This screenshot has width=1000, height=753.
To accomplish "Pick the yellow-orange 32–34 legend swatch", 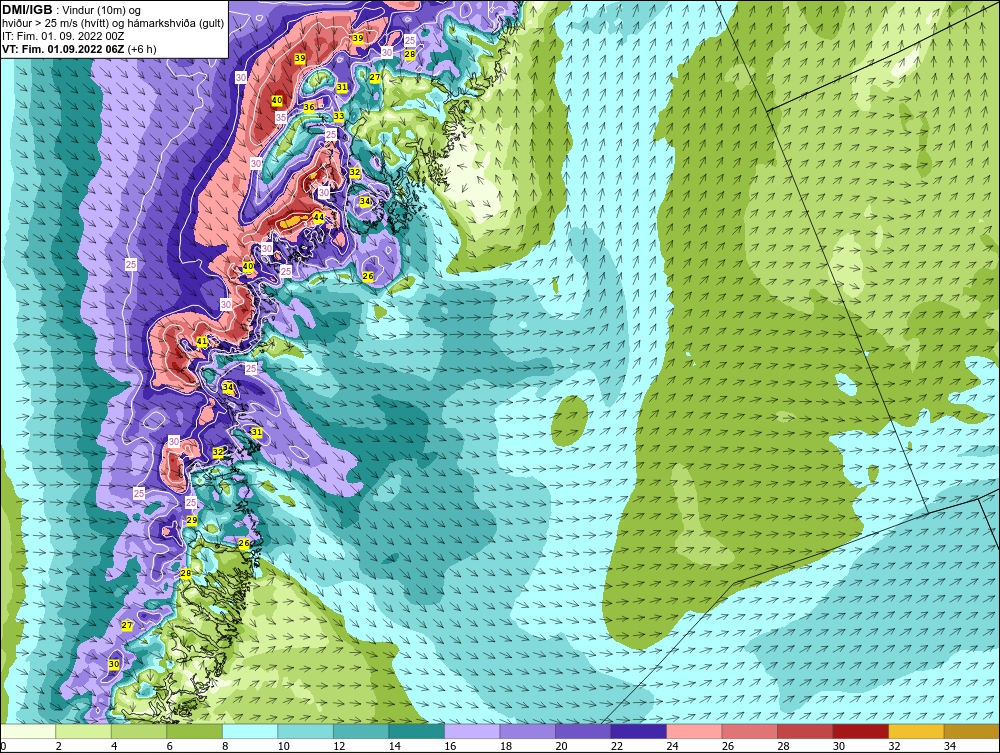I will pos(916,731).
